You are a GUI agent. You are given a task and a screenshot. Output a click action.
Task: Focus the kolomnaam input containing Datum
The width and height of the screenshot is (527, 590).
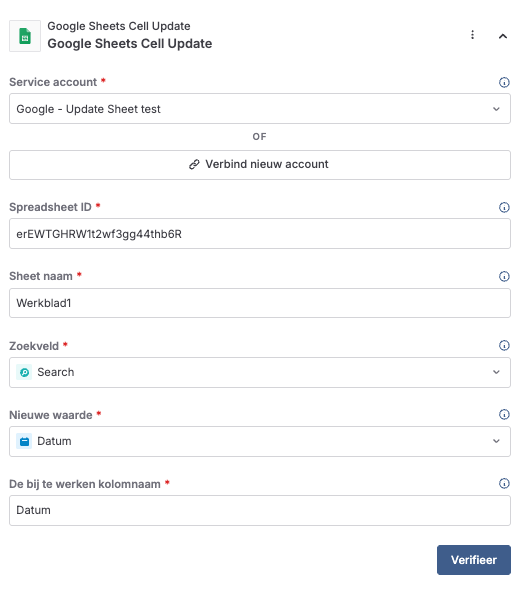point(260,510)
